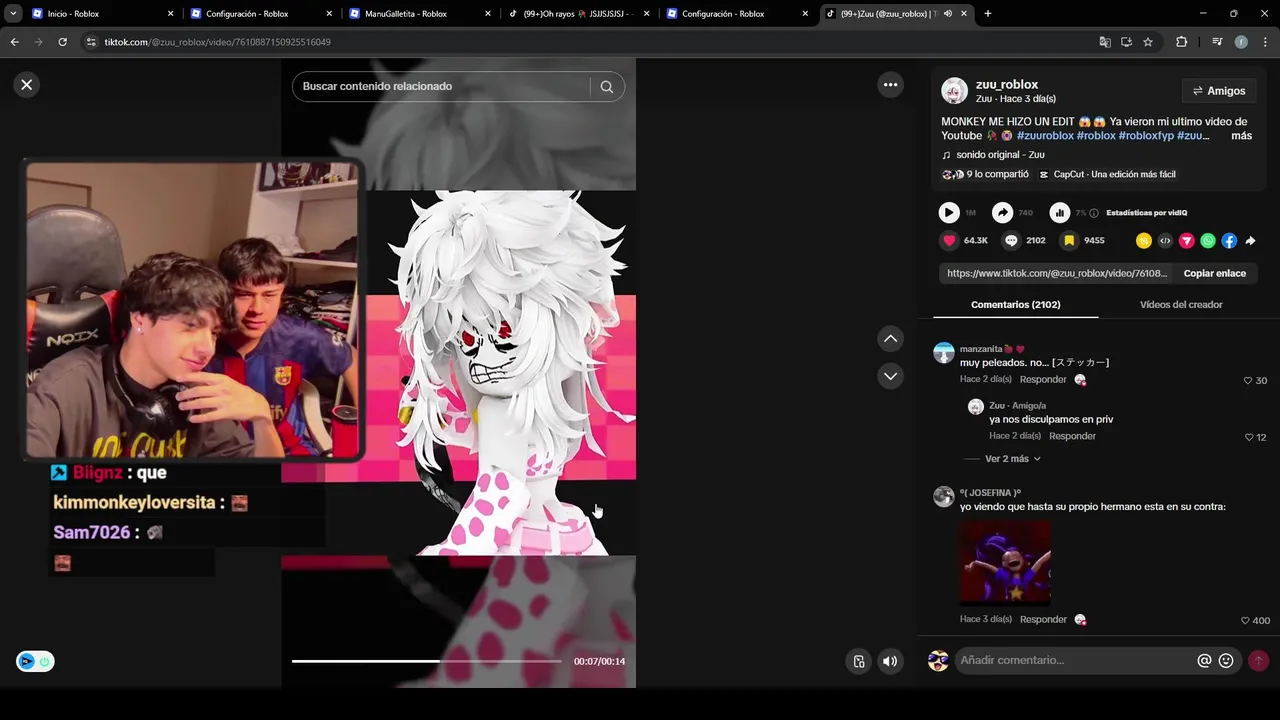Click the vidIQ info circle icon
The width and height of the screenshot is (1280, 720).
[x=1094, y=213]
